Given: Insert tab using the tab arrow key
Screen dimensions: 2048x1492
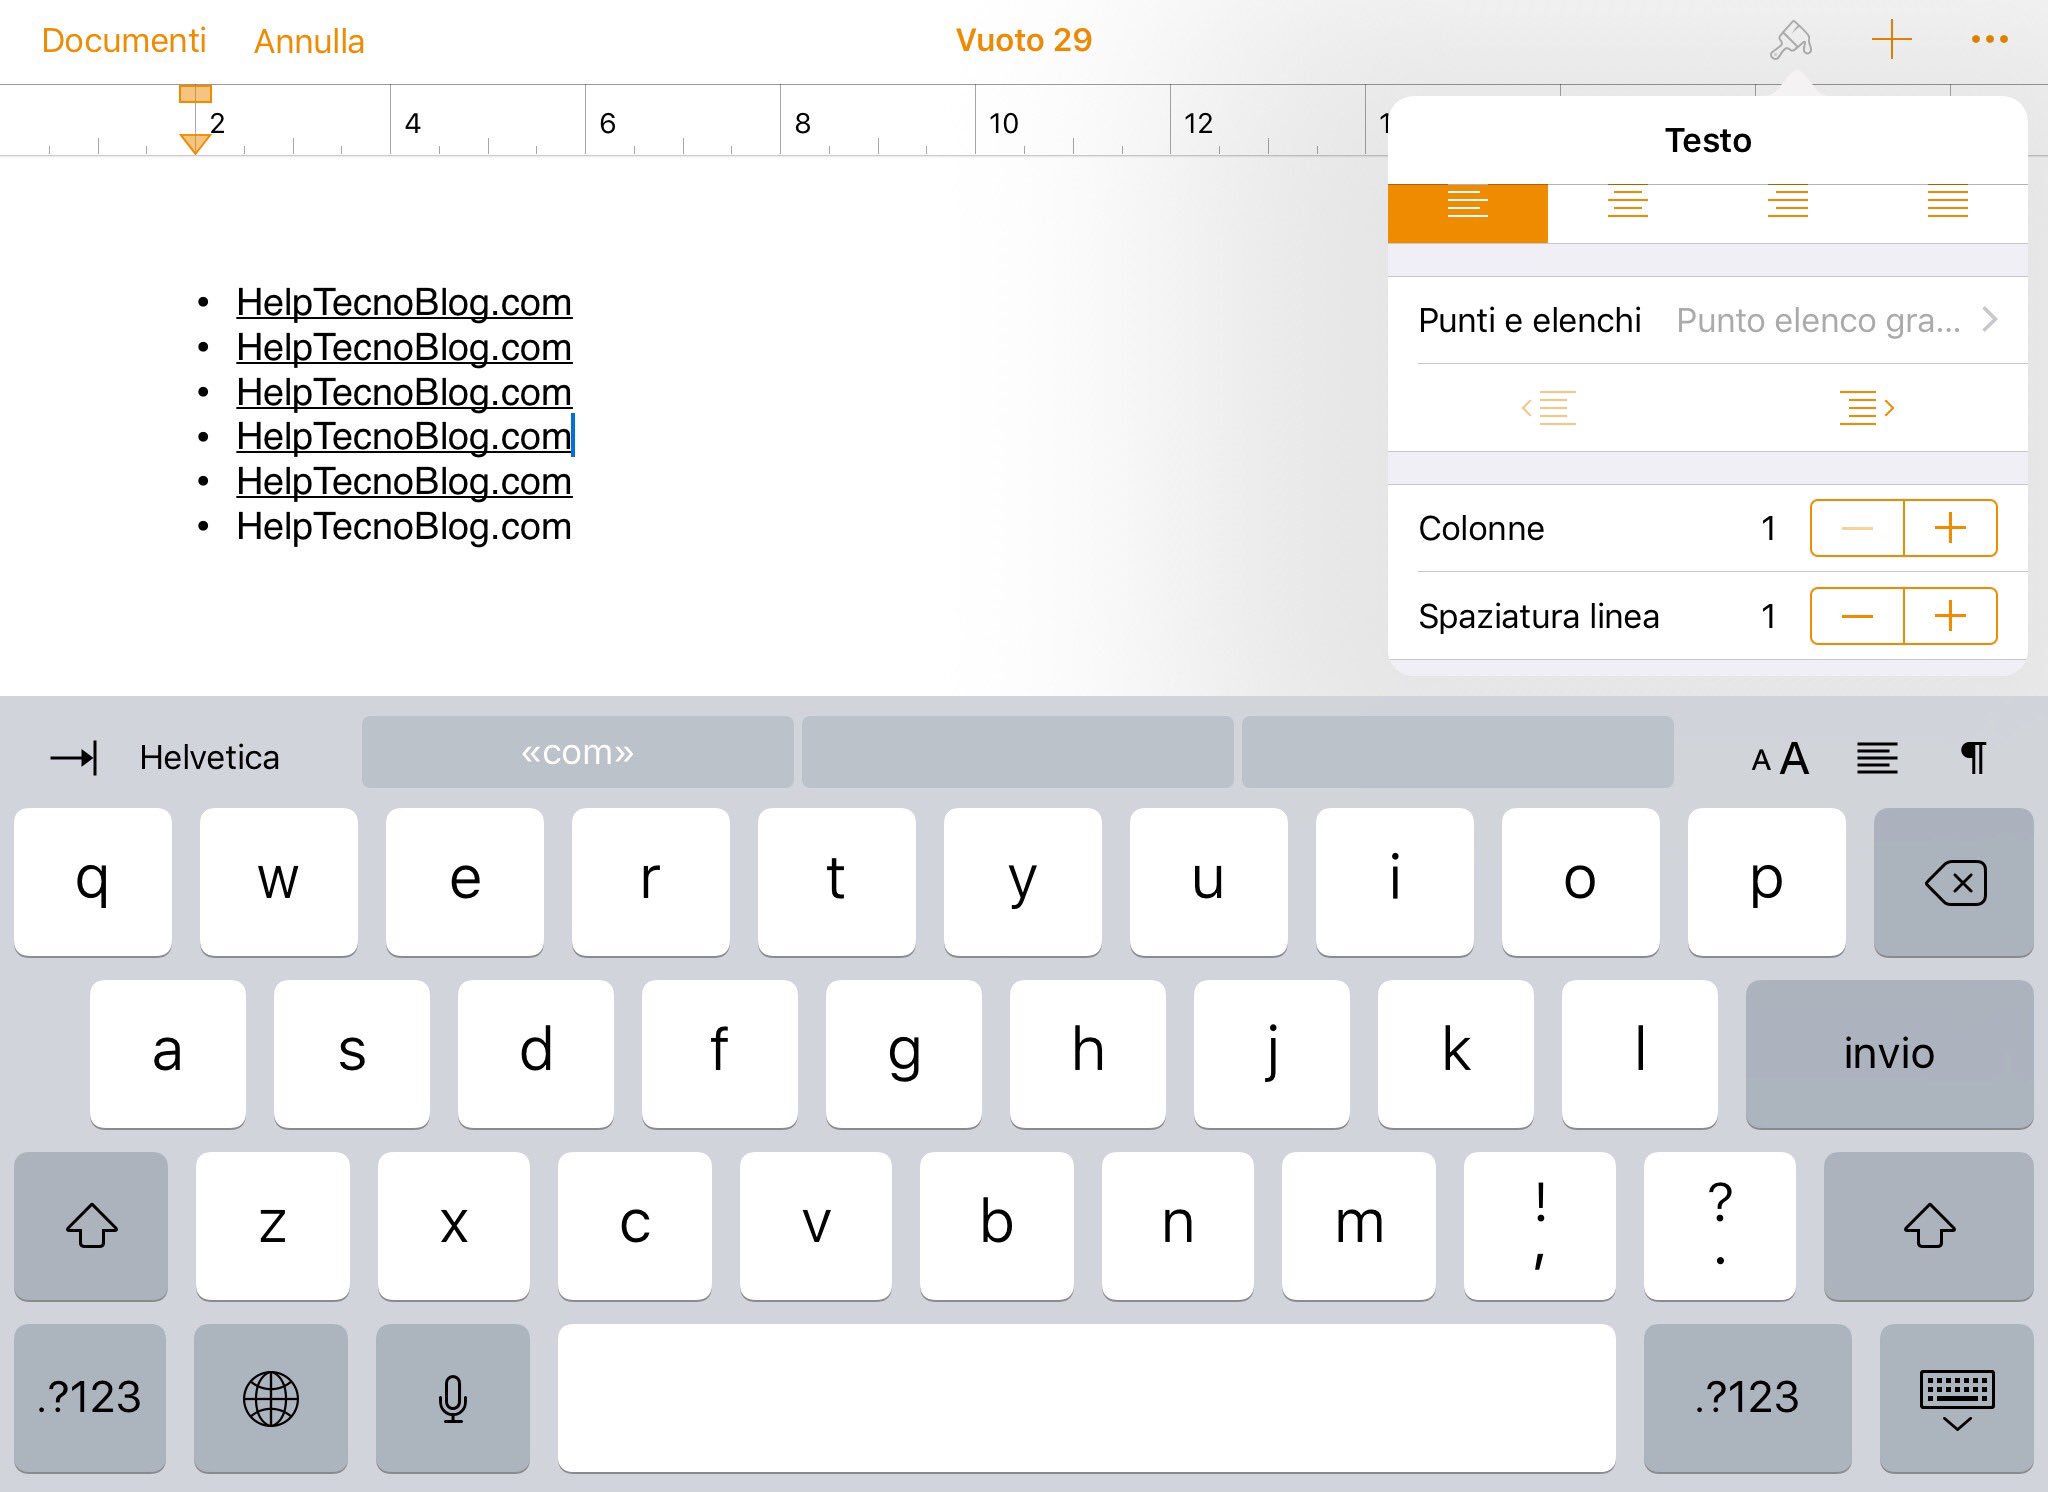Looking at the screenshot, I should (x=74, y=757).
